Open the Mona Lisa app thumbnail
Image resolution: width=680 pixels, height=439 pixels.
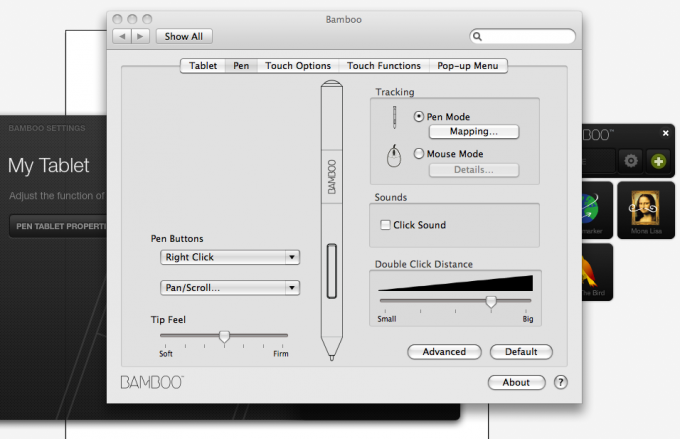pyautogui.click(x=646, y=210)
